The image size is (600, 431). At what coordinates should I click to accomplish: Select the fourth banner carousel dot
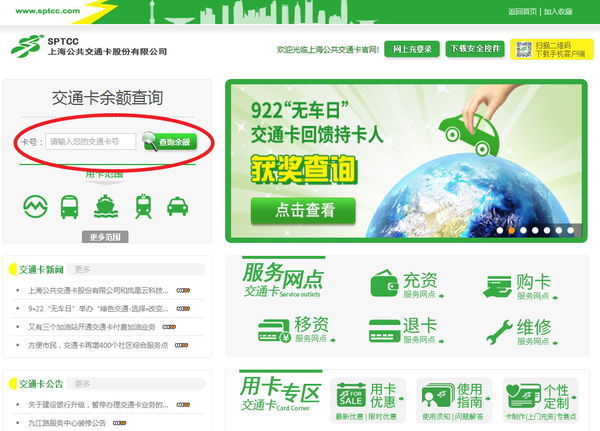pos(535,230)
